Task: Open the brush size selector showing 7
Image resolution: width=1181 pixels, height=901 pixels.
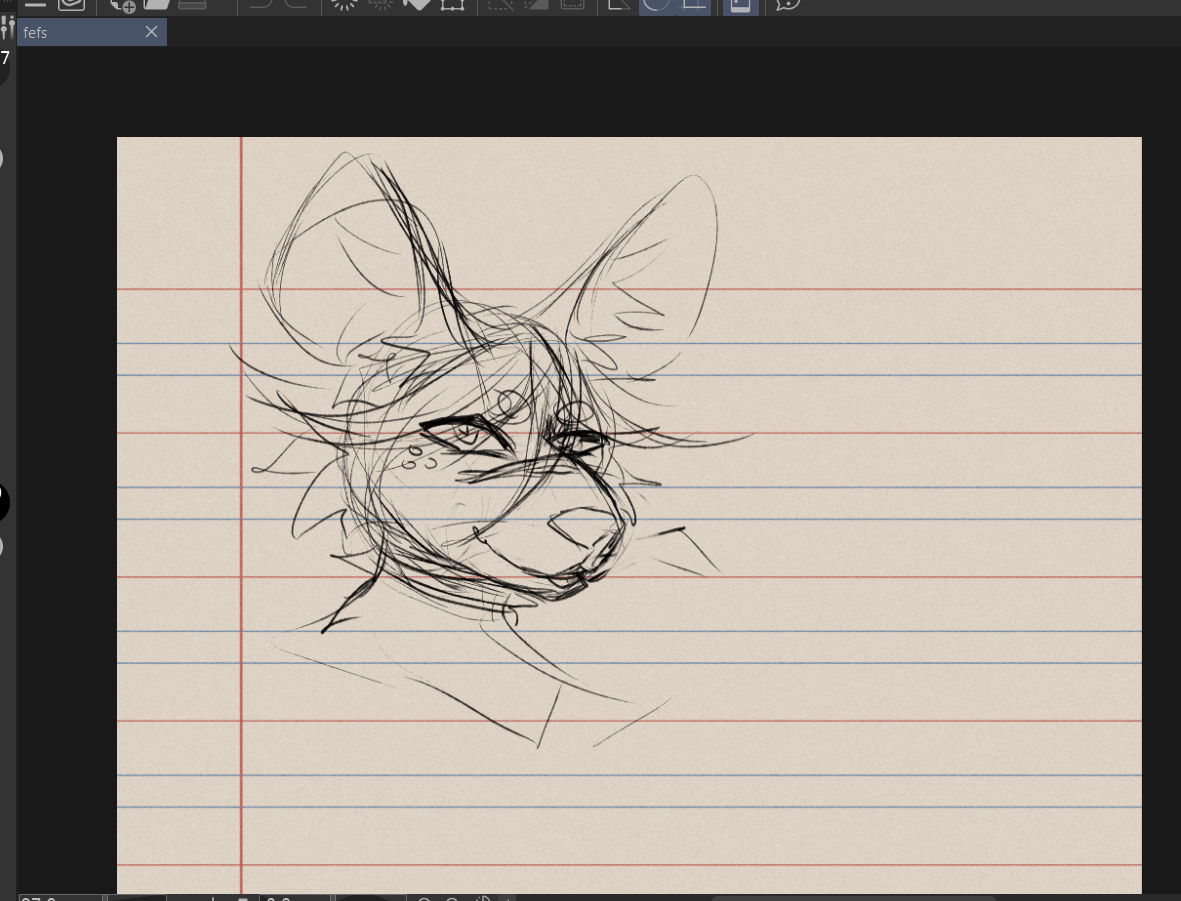Action: (5, 60)
